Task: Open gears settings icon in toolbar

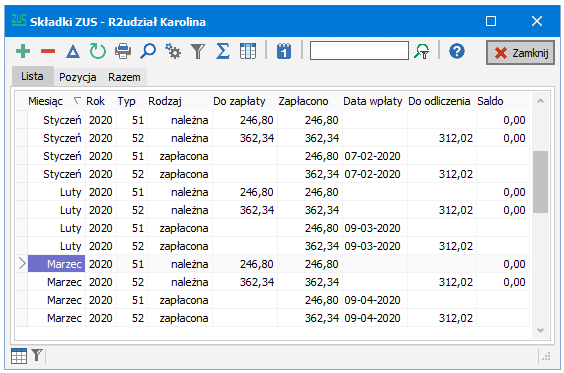Action: click(x=173, y=51)
